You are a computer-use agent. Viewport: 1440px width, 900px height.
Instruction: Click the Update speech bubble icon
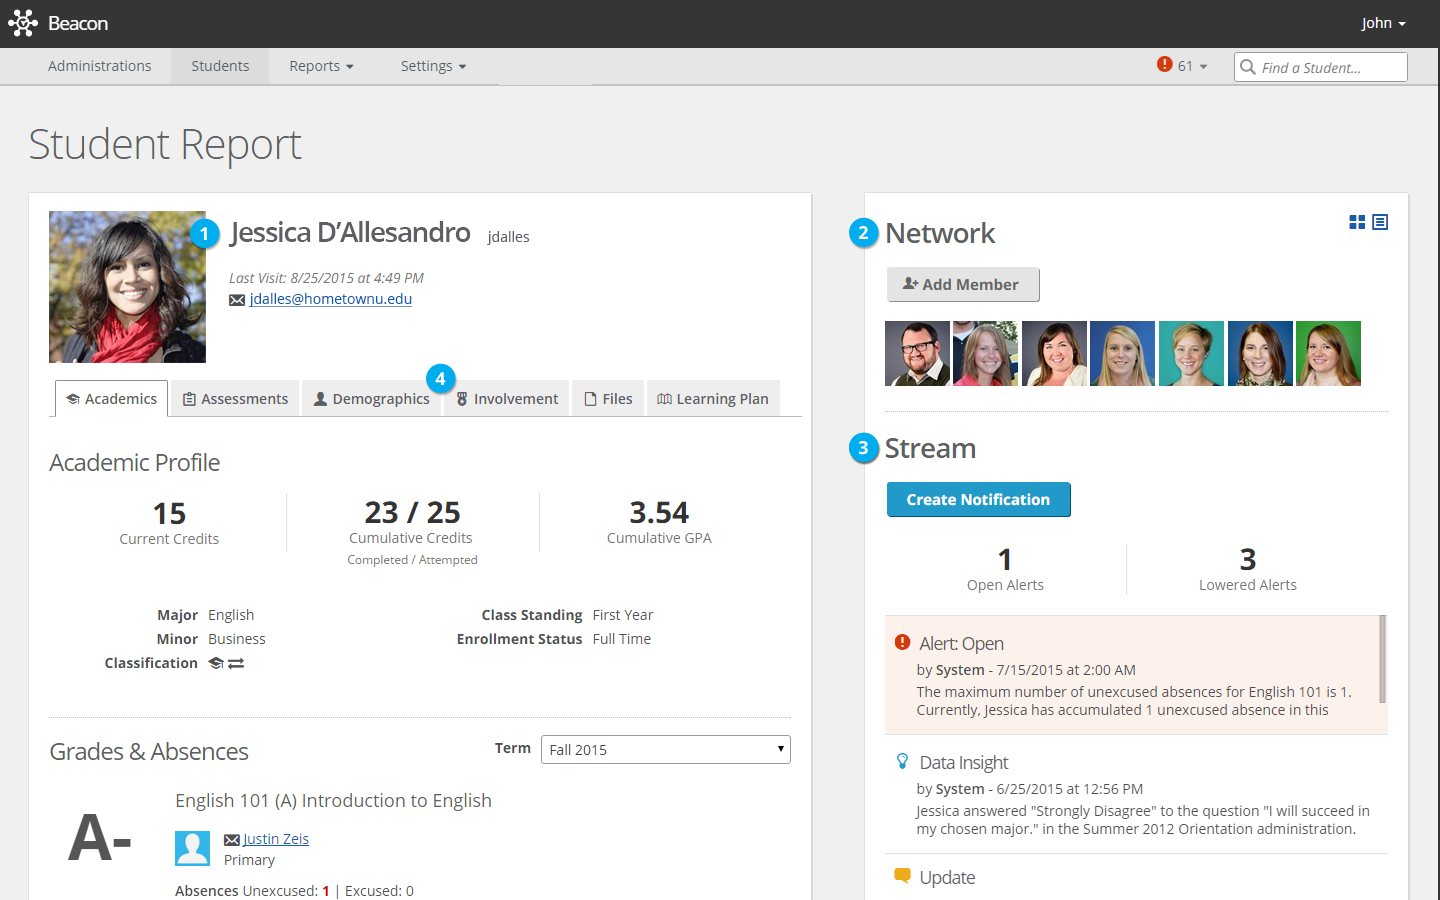(x=902, y=876)
